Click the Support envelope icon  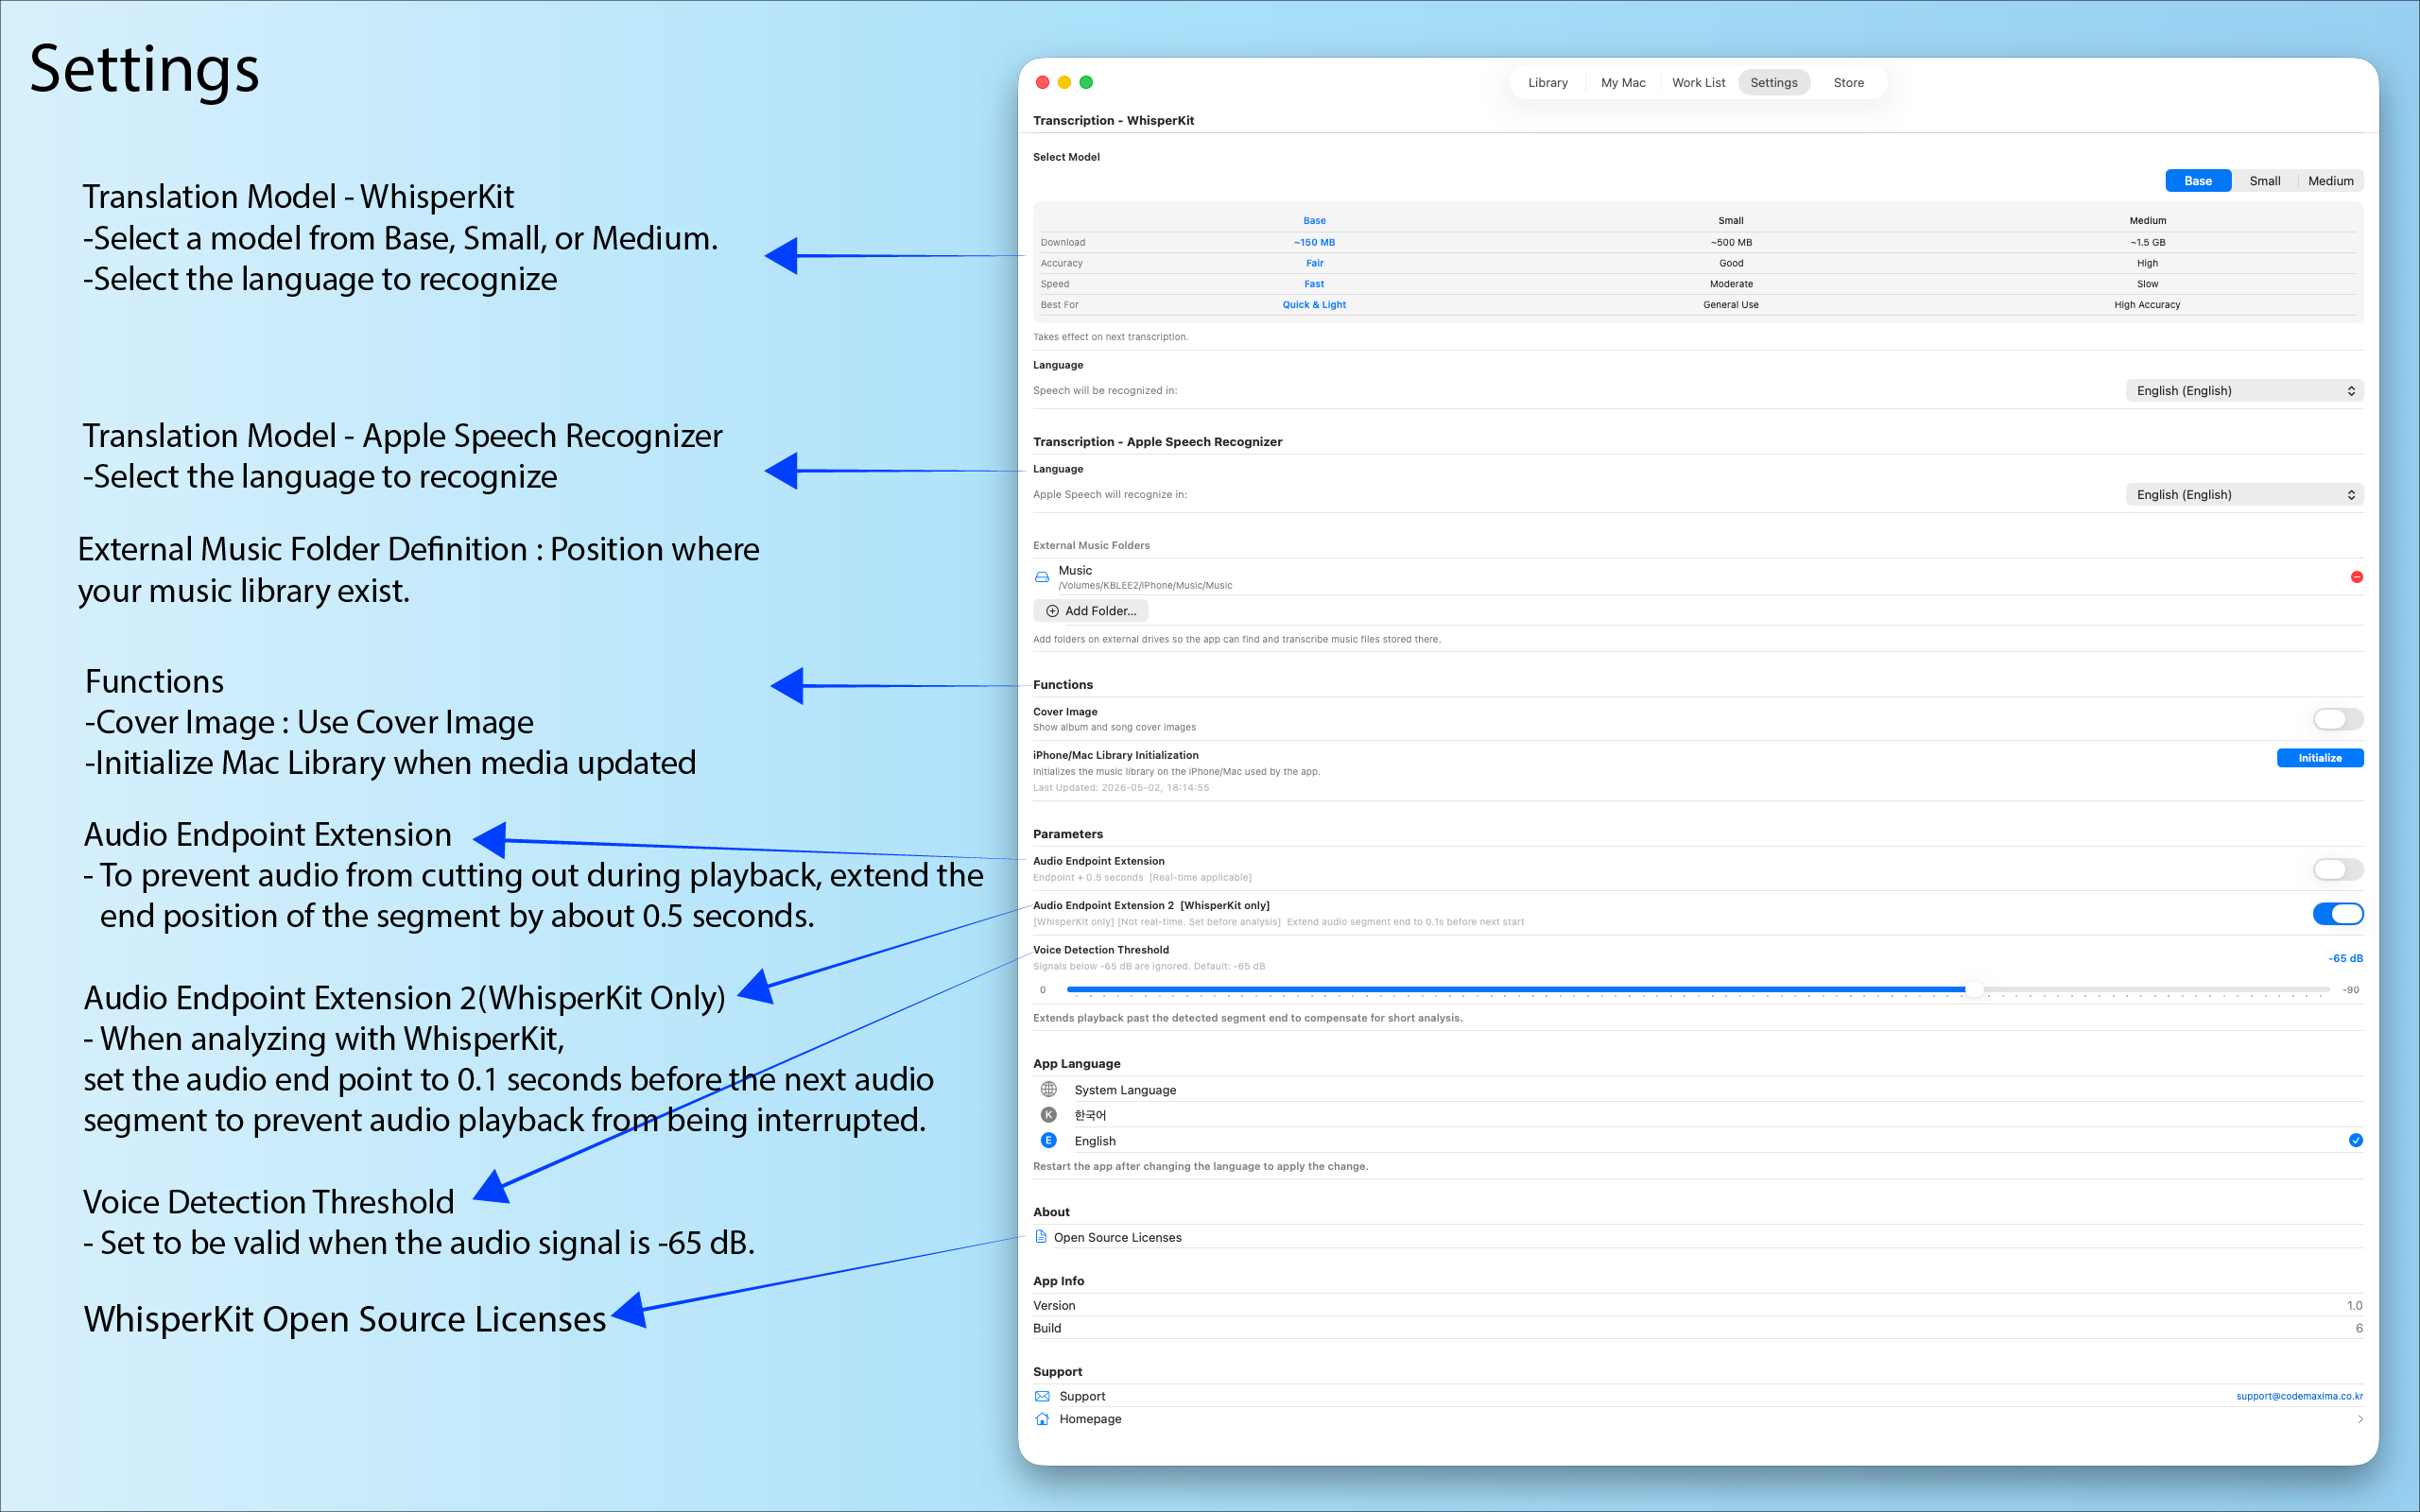1042,1397
